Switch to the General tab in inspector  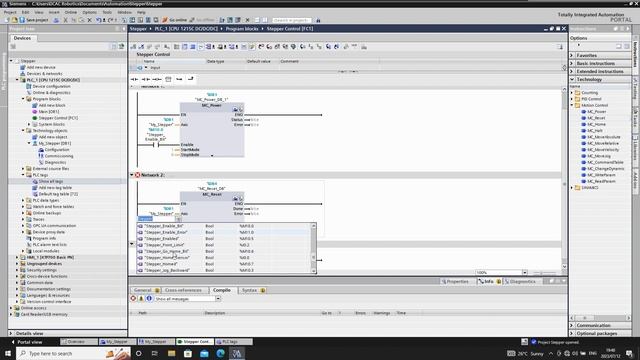(145, 290)
